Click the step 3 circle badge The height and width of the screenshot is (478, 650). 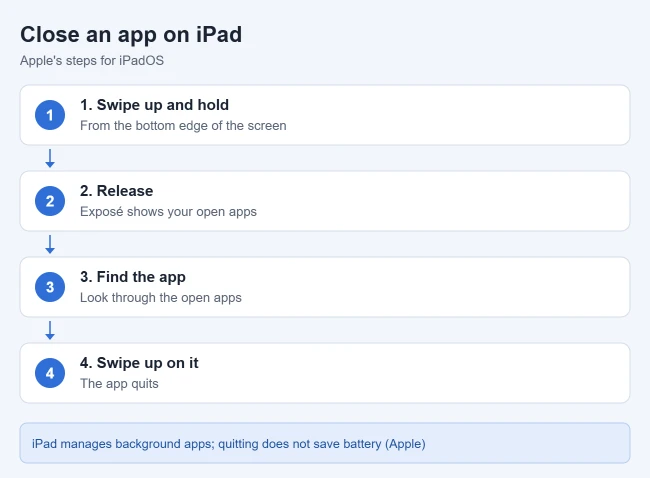[x=50, y=287]
